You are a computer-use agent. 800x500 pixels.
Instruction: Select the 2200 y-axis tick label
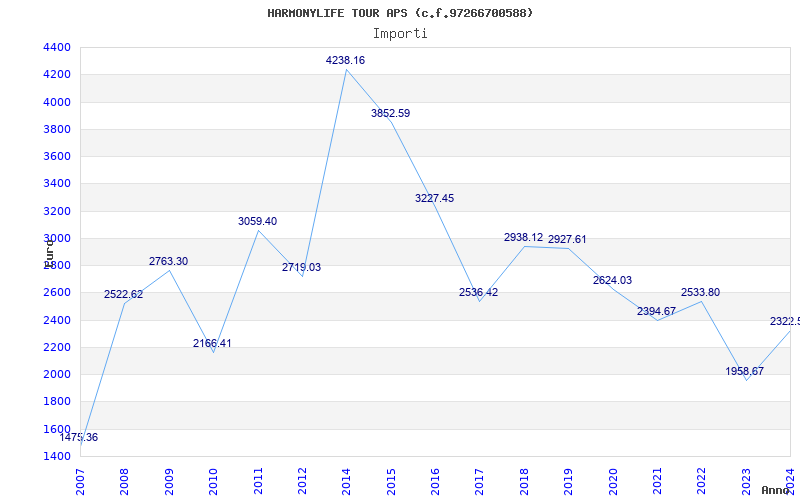57,347
